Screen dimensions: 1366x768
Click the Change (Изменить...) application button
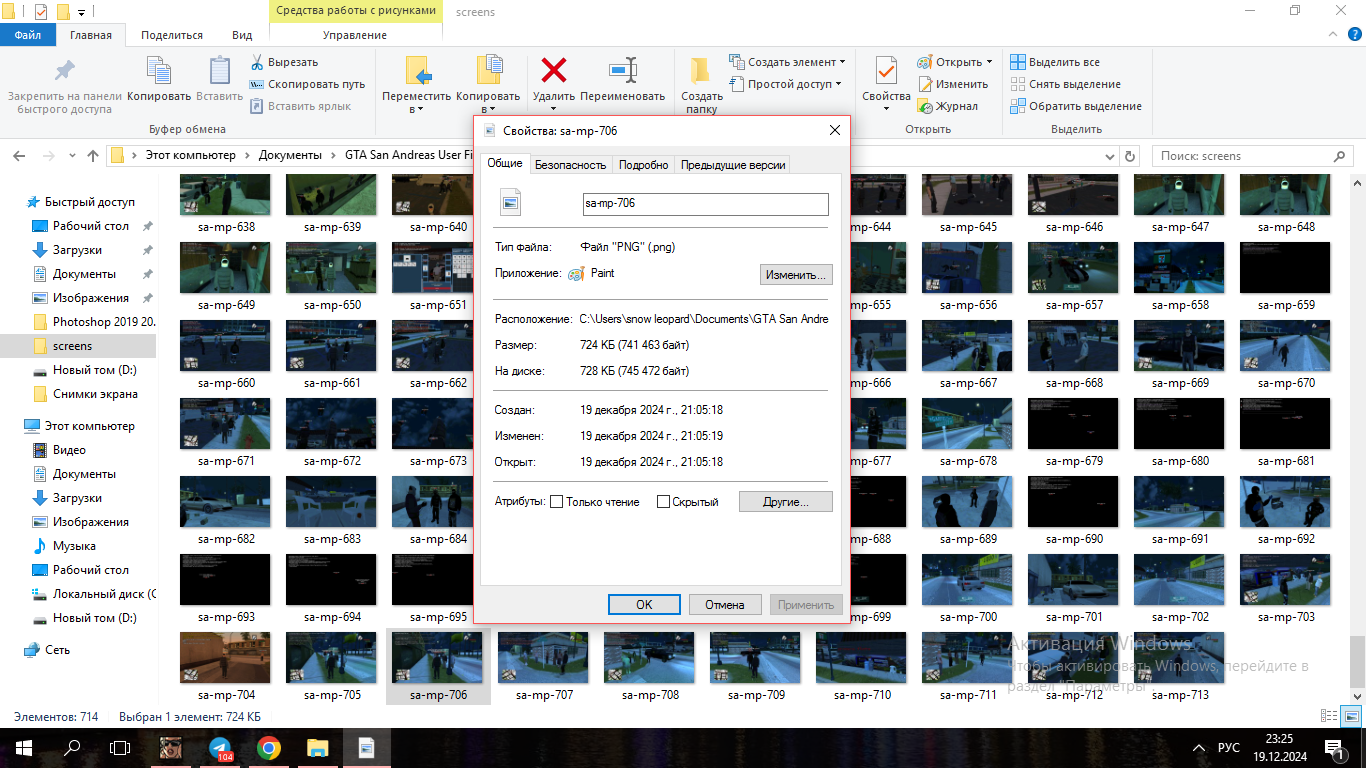[796, 274]
